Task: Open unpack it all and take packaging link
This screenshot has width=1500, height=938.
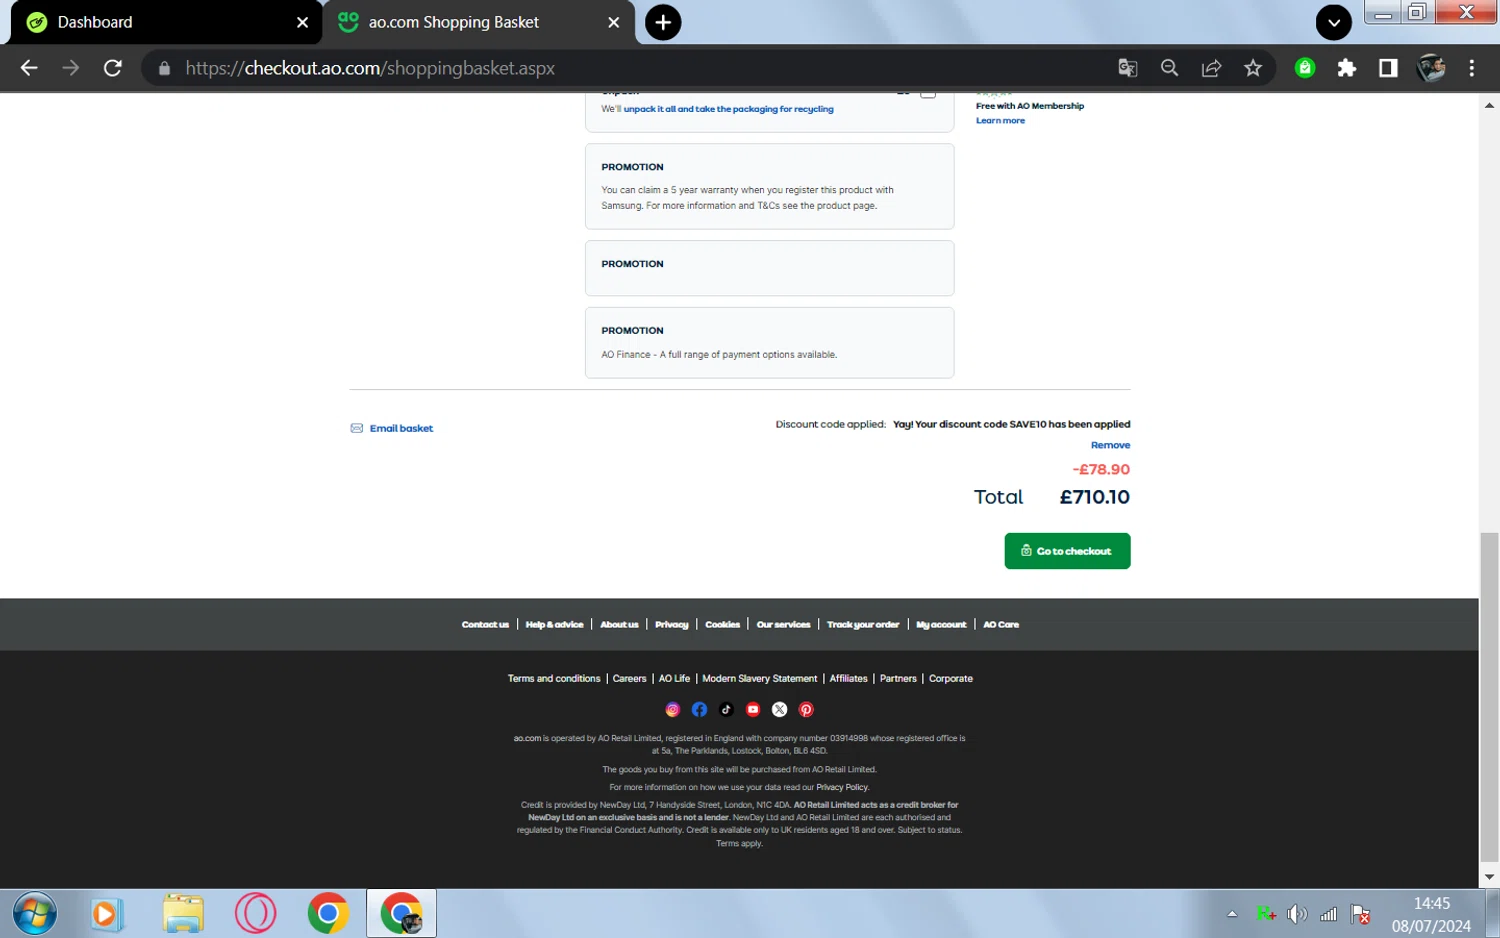Action: tap(728, 109)
